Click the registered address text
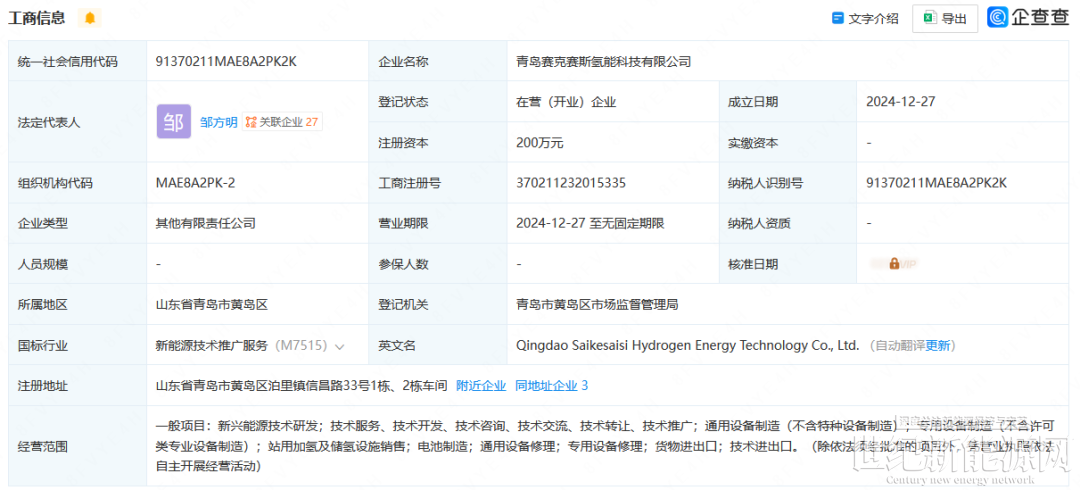Image resolution: width=1080 pixels, height=490 pixels. coord(301,386)
